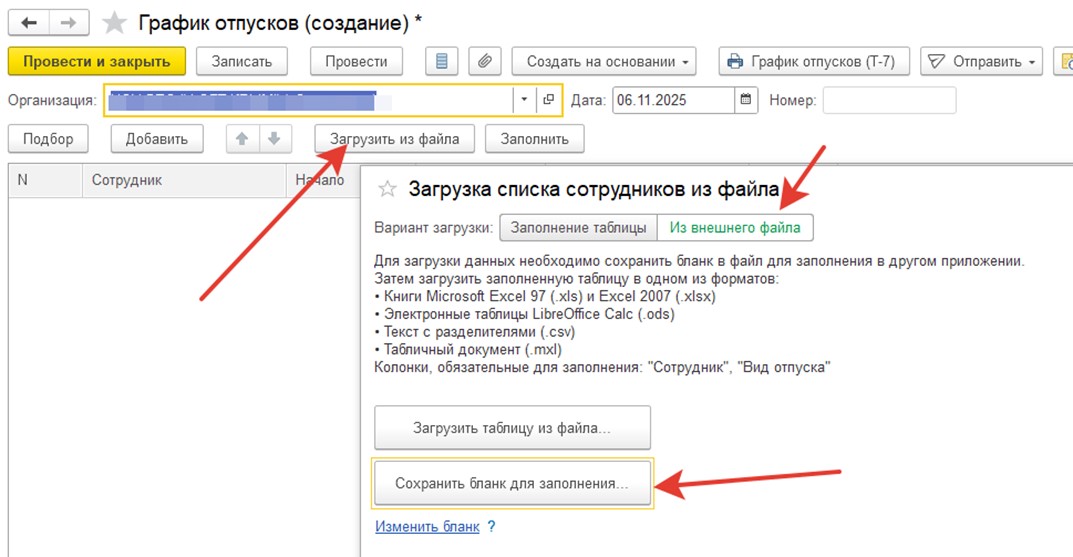
Task: Click the forward navigation arrow
Action: tap(68, 22)
